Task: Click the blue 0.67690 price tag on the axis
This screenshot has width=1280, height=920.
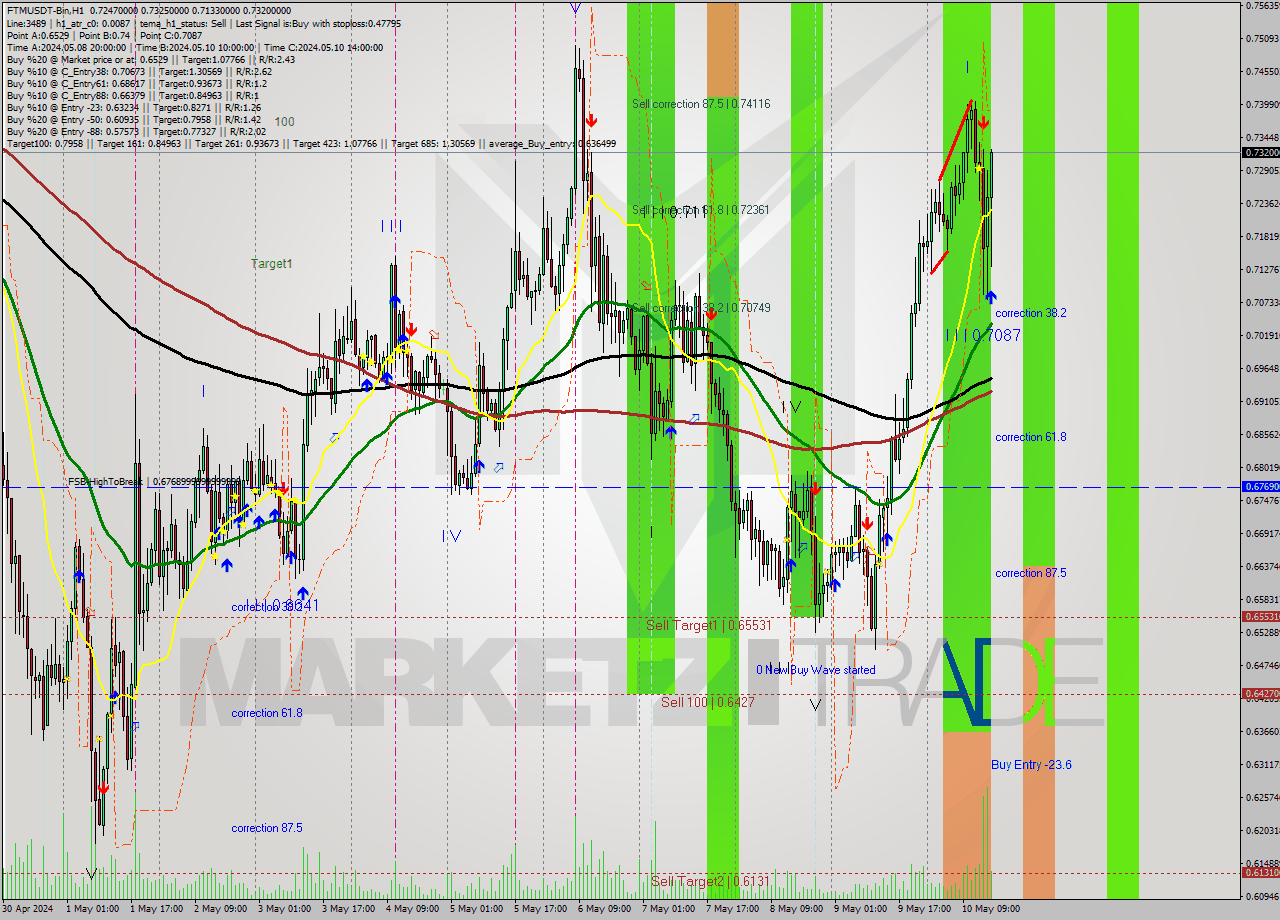Action: pyautogui.click(x=1260, y=486)
